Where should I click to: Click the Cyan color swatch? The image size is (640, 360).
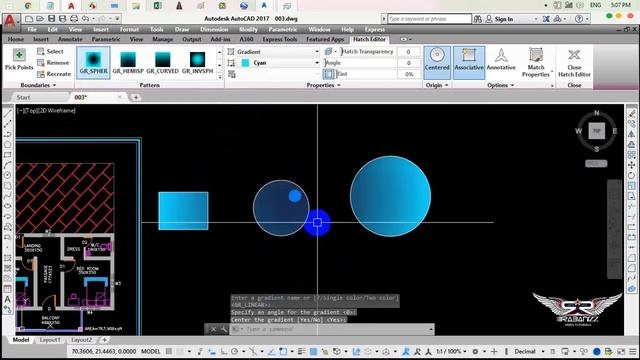click(x=245, y=63)
